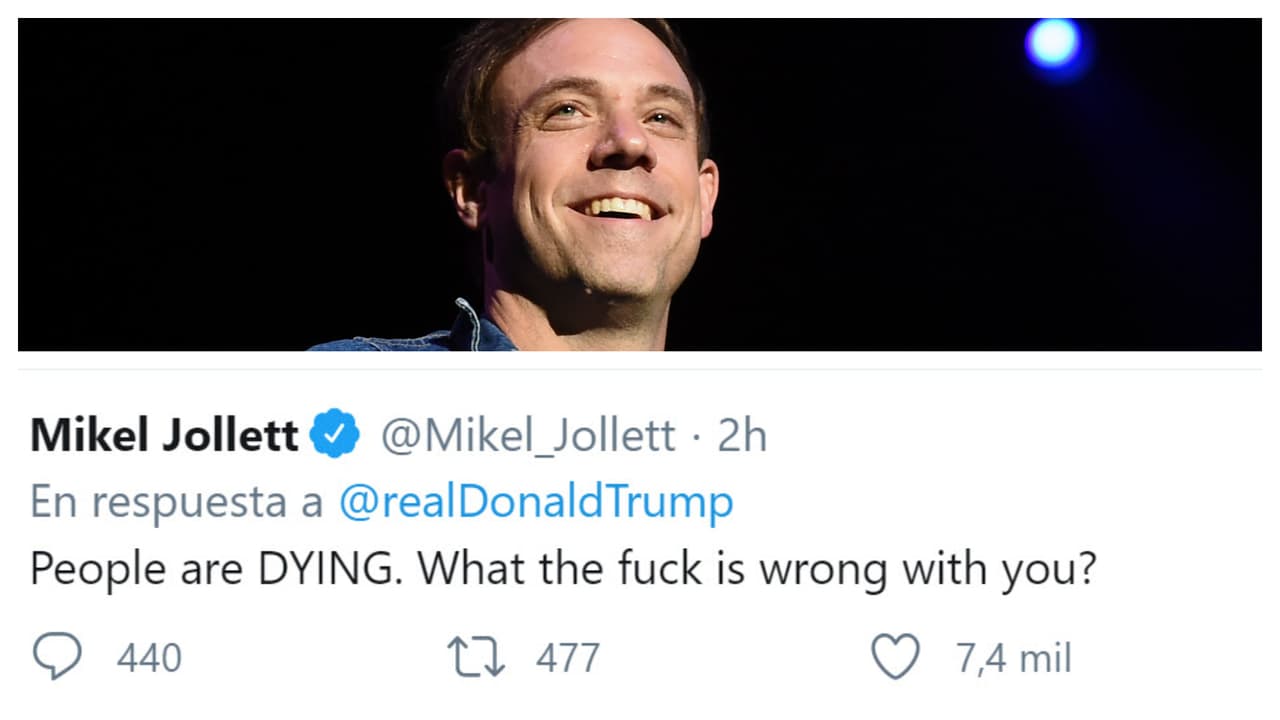Click Mikel Jollett's blue verified badge
Image resolution: width=1280 pixels, height=720 pixels.
click(334, 434)
